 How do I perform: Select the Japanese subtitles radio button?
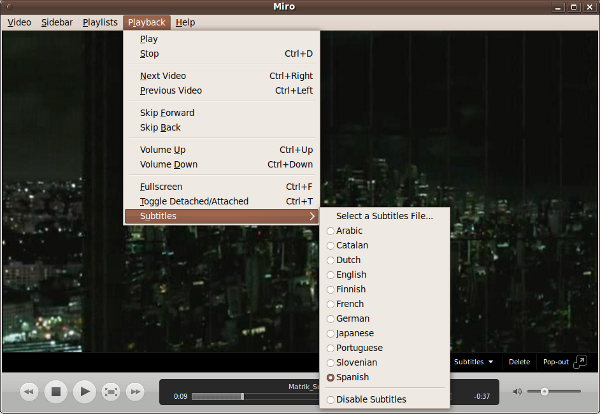(331, 333)
